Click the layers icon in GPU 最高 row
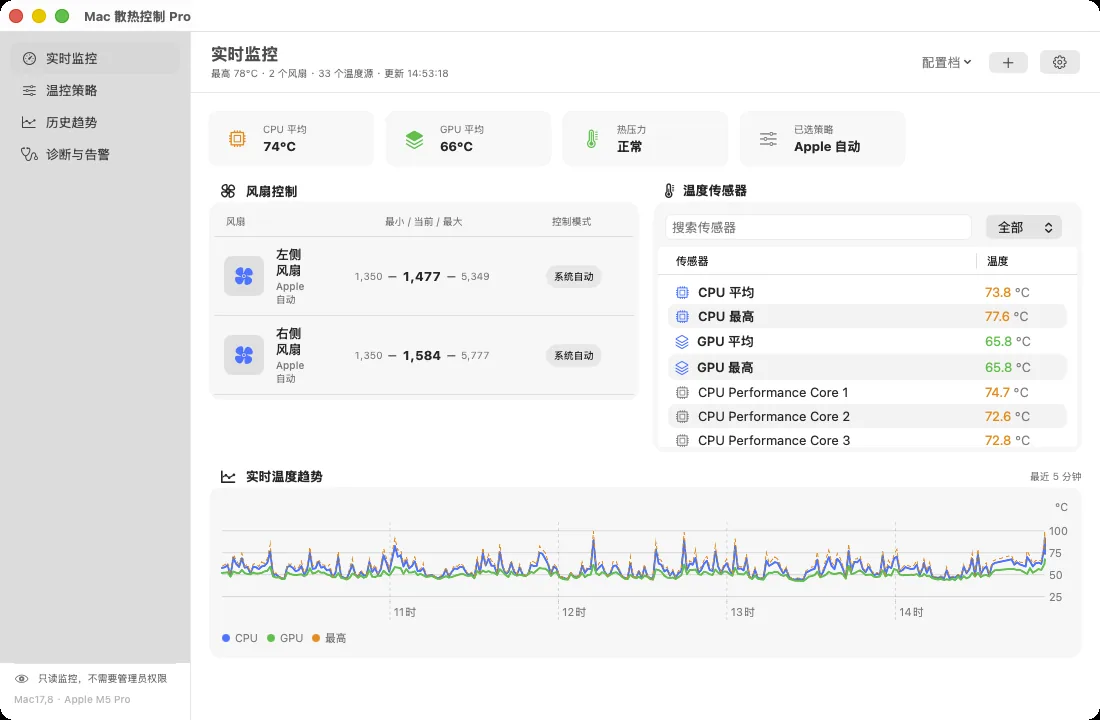The image size is (1100, 720). coord(682,367)
